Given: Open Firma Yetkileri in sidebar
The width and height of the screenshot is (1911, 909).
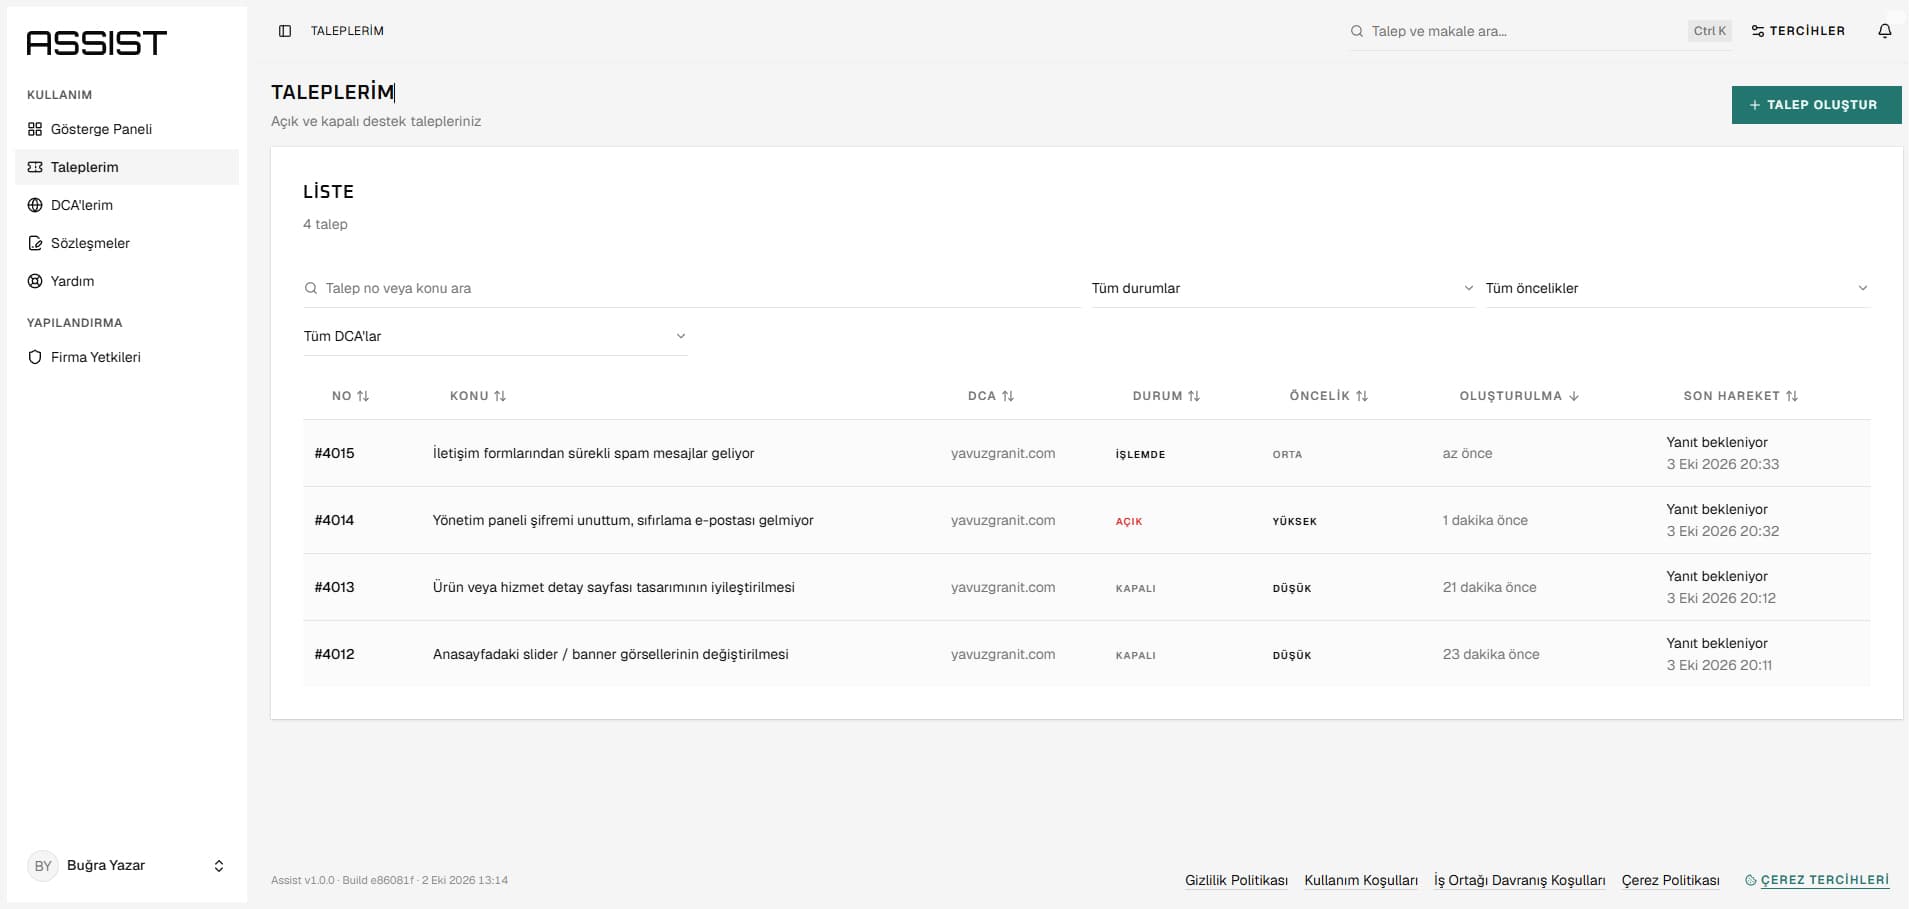Looking at the screenshot, I should (x=127, y=357).
